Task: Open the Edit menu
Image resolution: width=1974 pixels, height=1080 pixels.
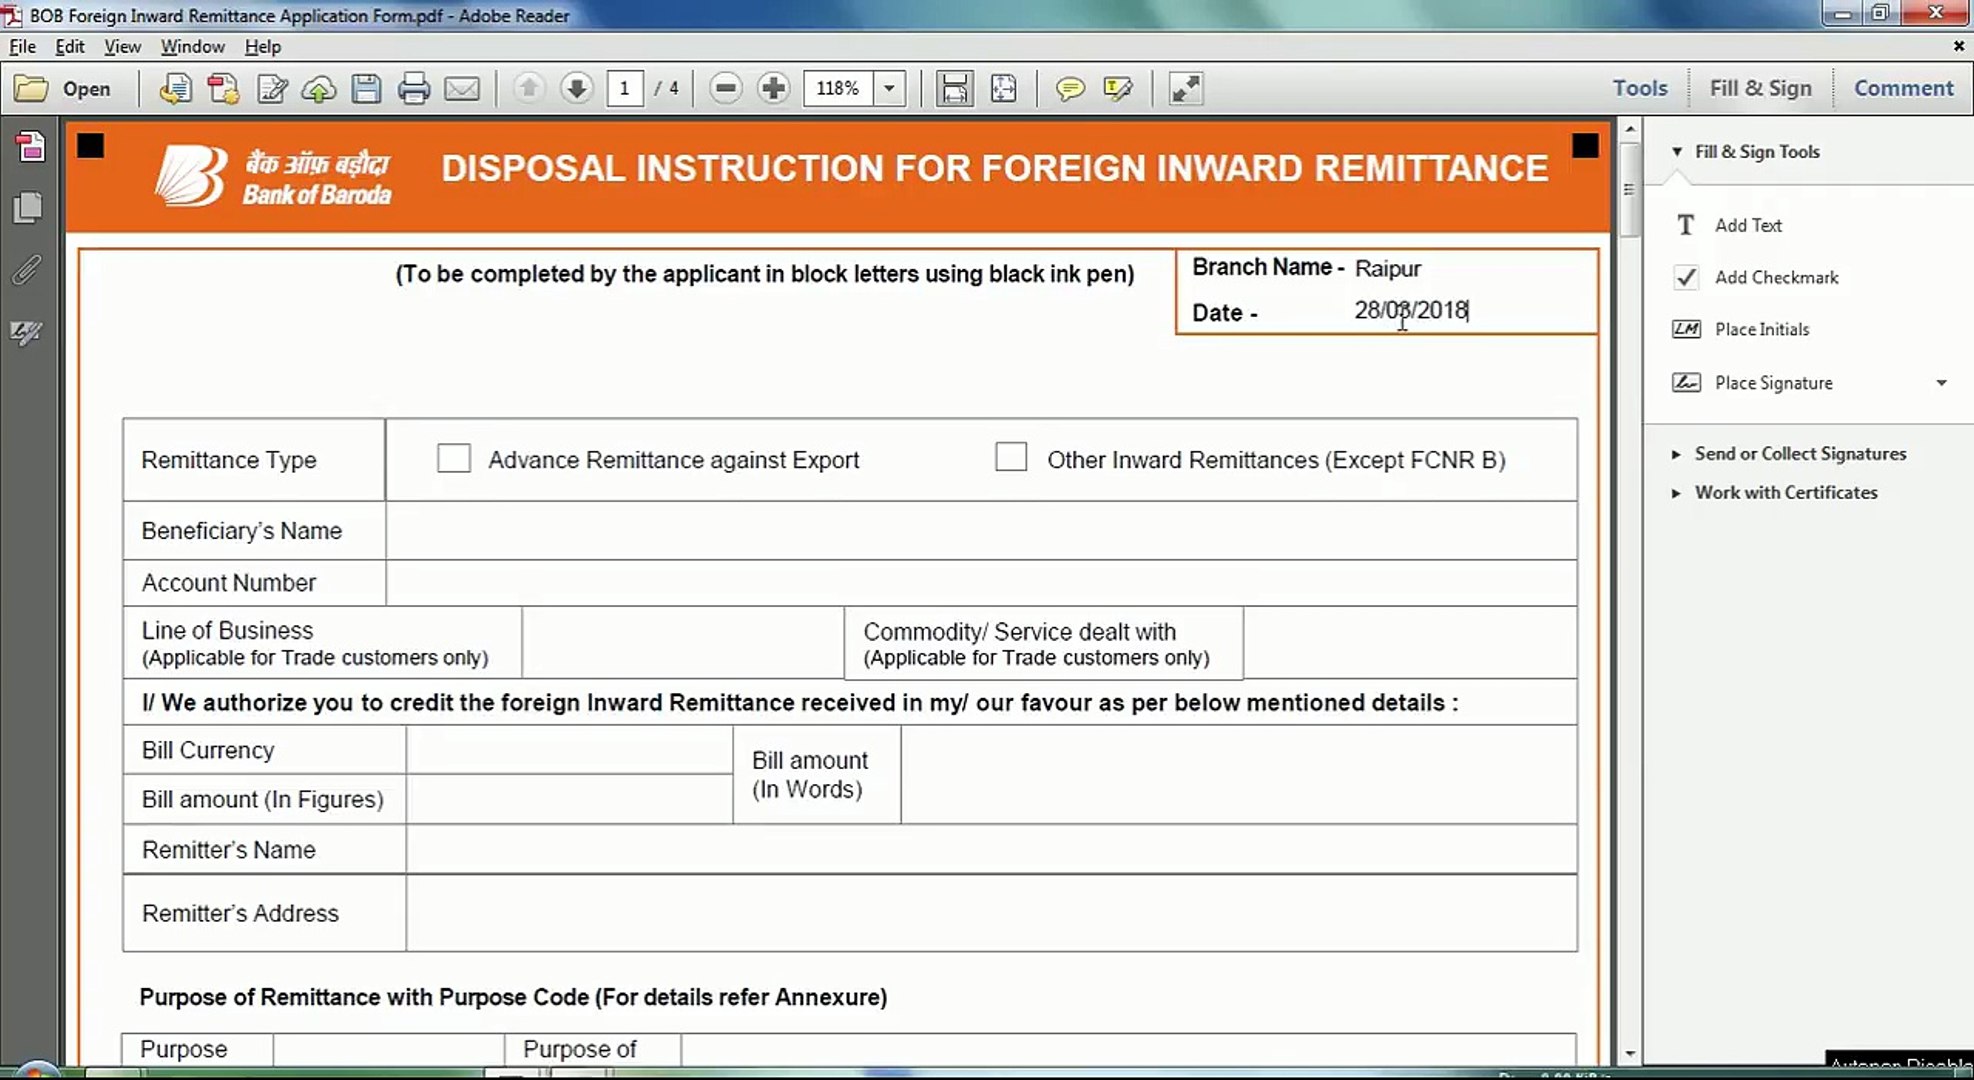Action: [69, 47]
